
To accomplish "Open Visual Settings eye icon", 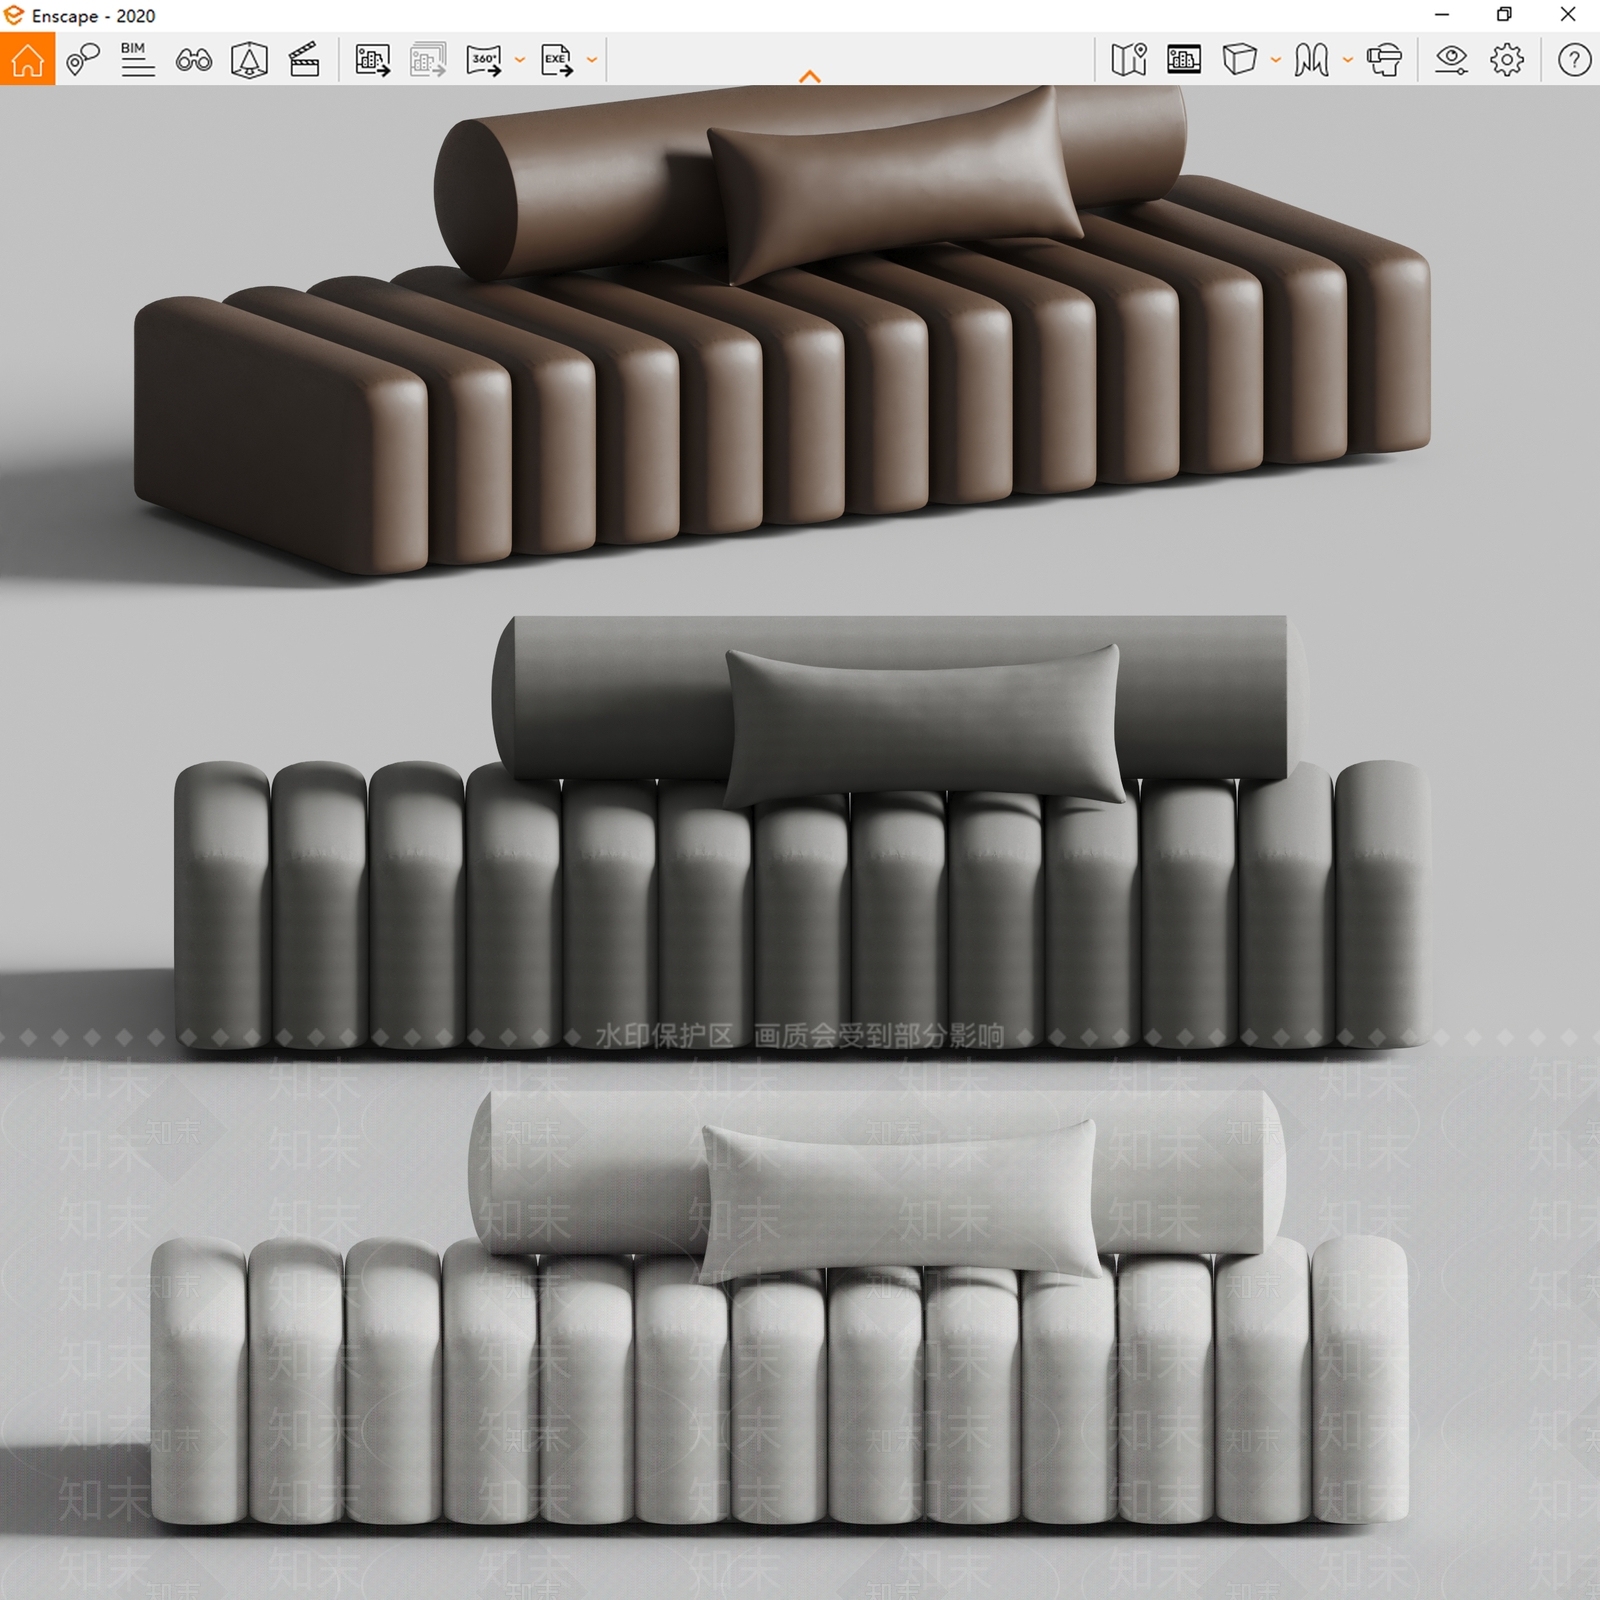I will point(1451,60).
